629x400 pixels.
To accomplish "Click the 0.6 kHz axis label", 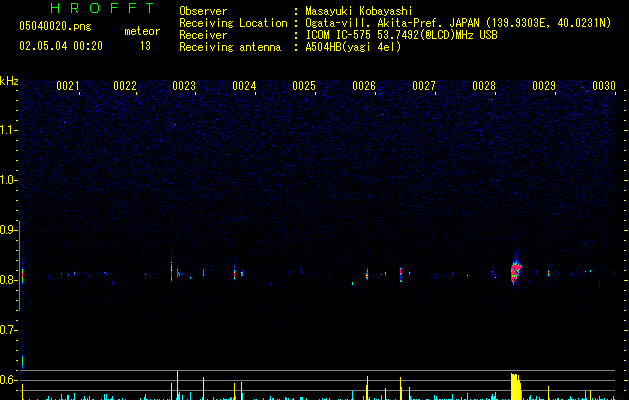I will (8, 380).
